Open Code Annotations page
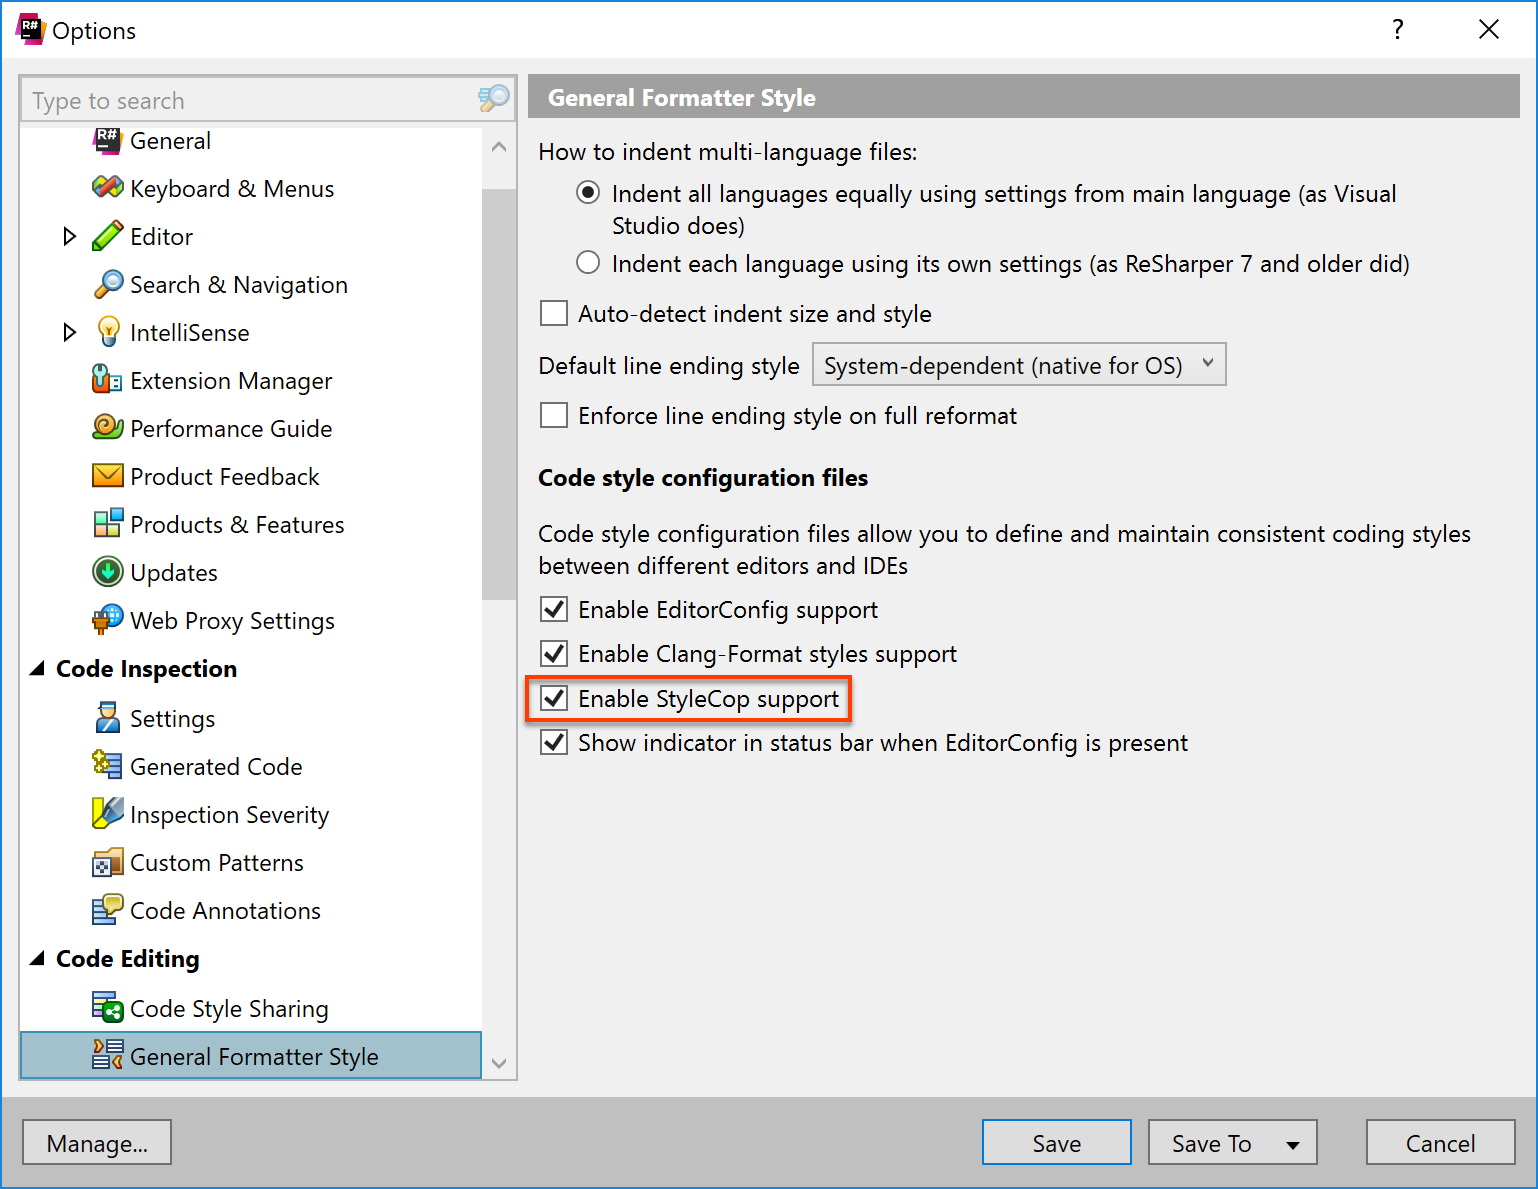The height and width of the screenshot is (1189, 1538). 225,911
